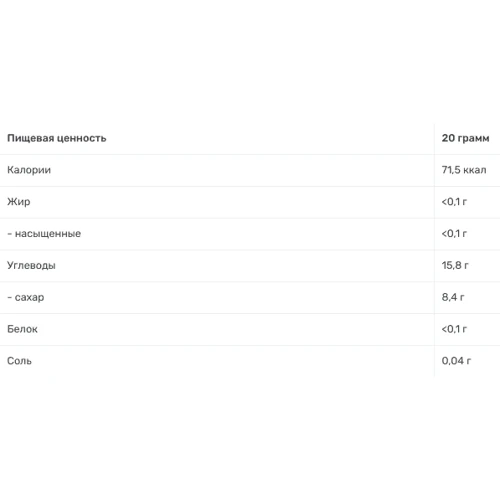This screenshot has width=500, height=500.
Task: Click the 'Калории' row label
Action: coord(29,170)
